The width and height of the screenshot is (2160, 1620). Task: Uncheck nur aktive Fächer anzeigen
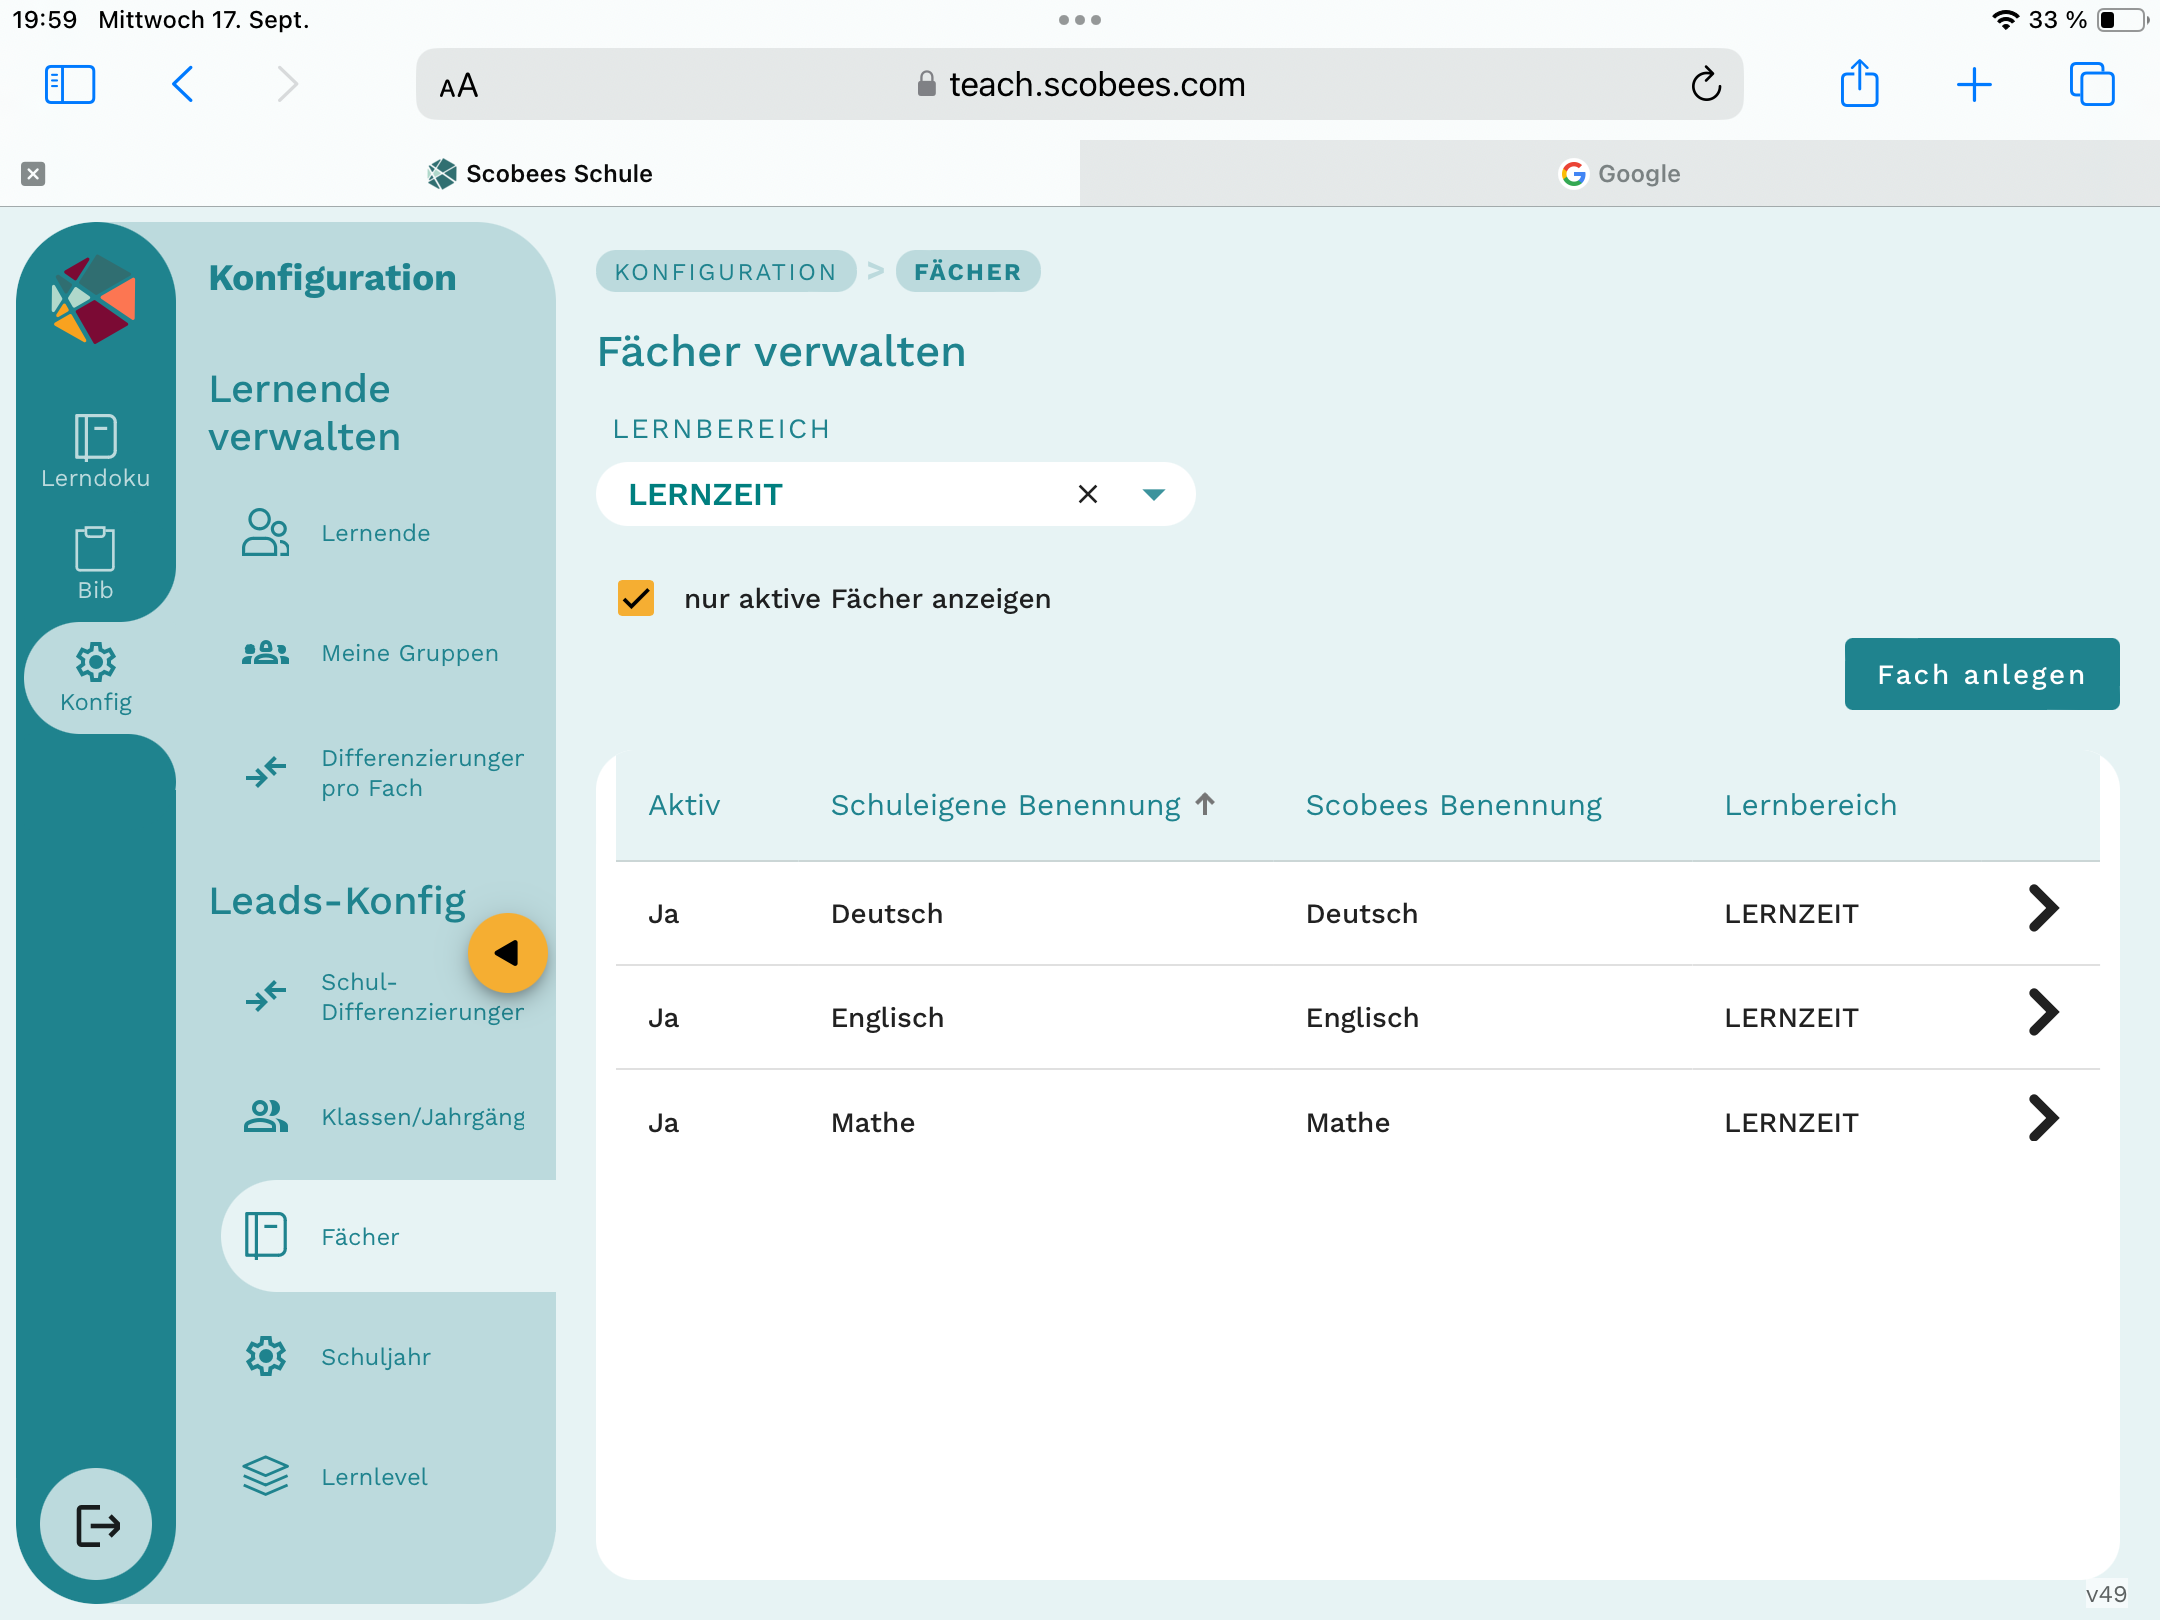pos(636,598)
